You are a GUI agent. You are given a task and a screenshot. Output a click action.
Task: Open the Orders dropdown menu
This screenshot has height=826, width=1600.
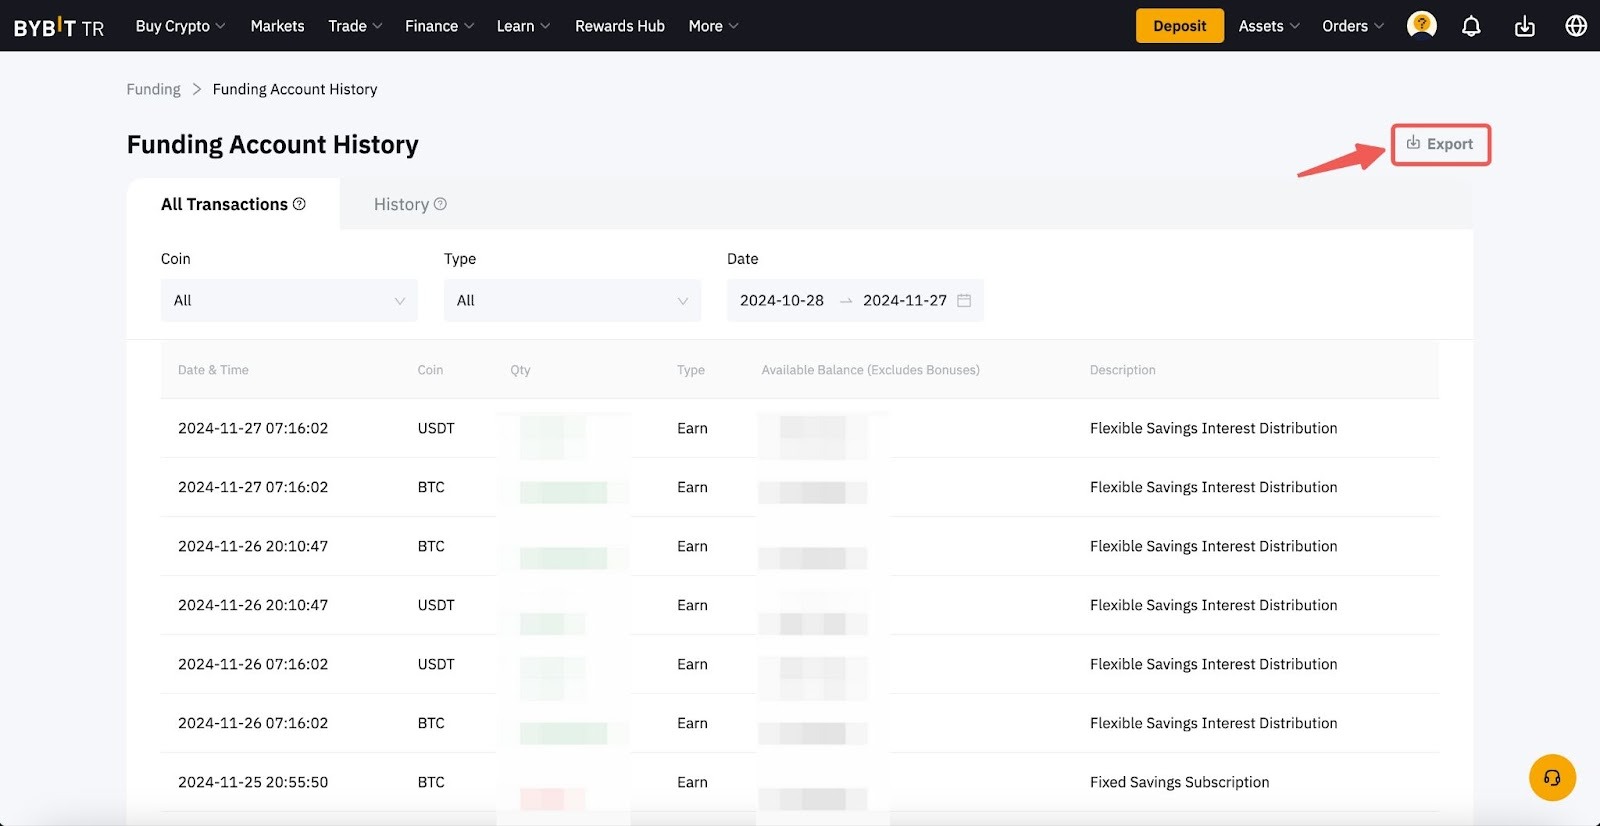coord(1352,26)
